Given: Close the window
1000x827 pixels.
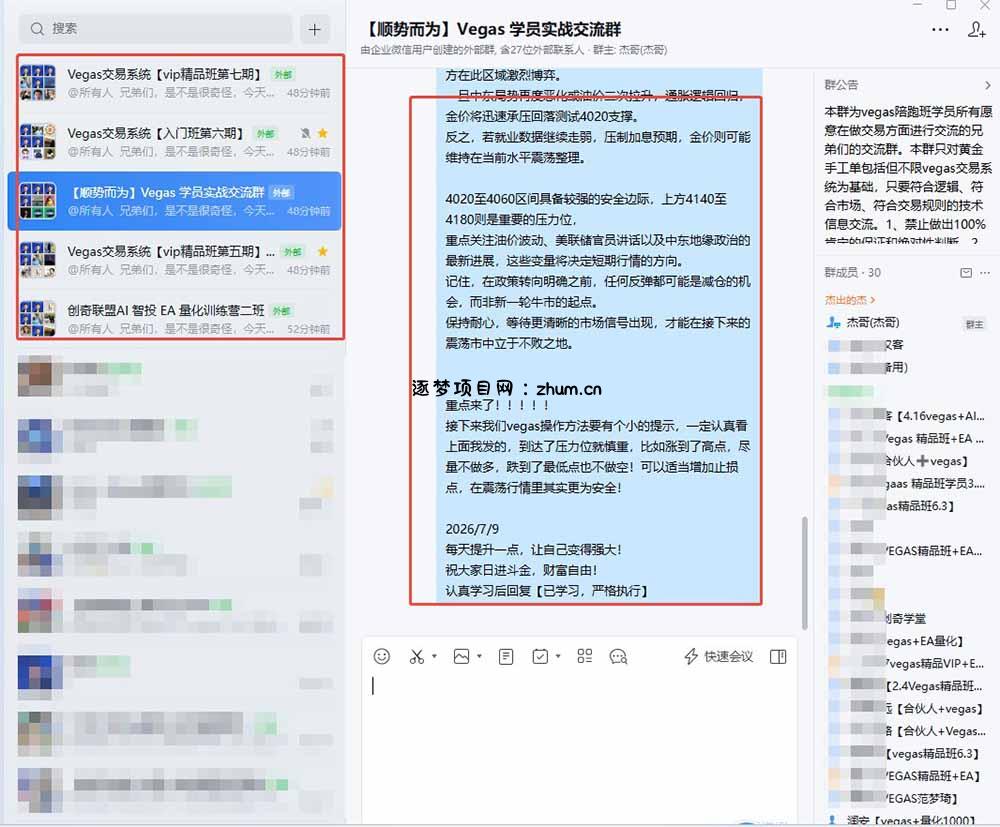Looking at the screenshot, I should pos(984,5).
